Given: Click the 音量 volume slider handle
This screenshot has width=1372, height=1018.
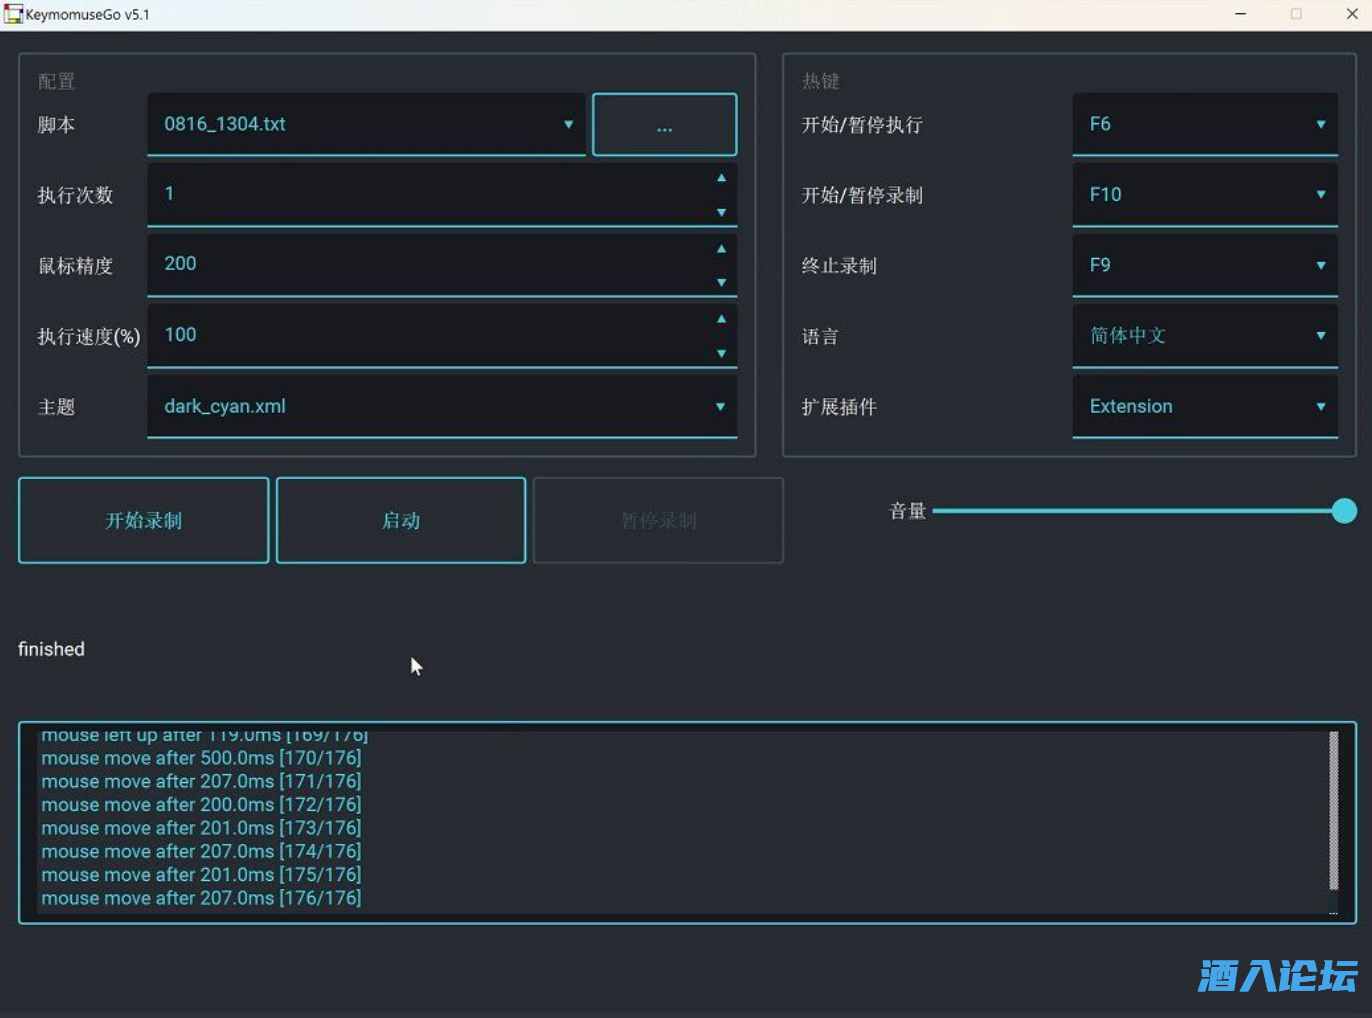Looking at the screenshot, I should (x=1344, y=511).
